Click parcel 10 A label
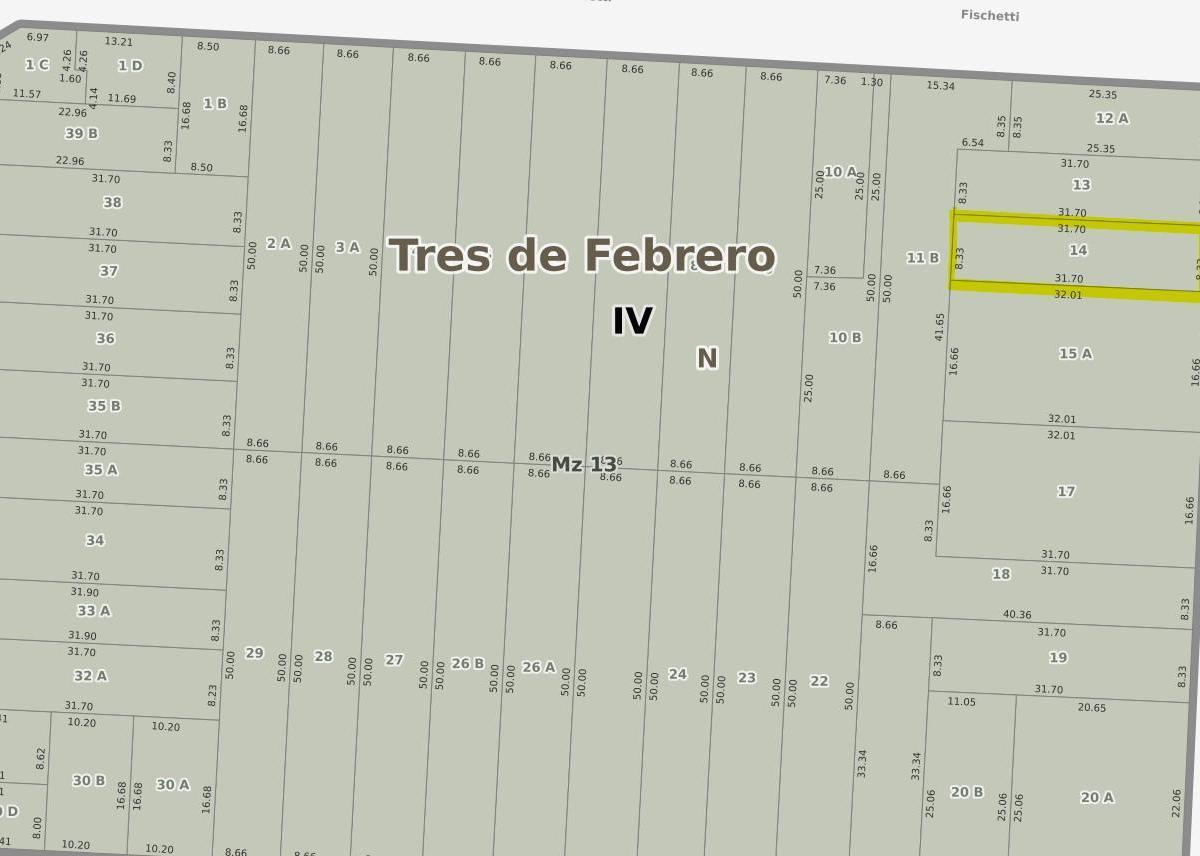 (x=840, y=172)
